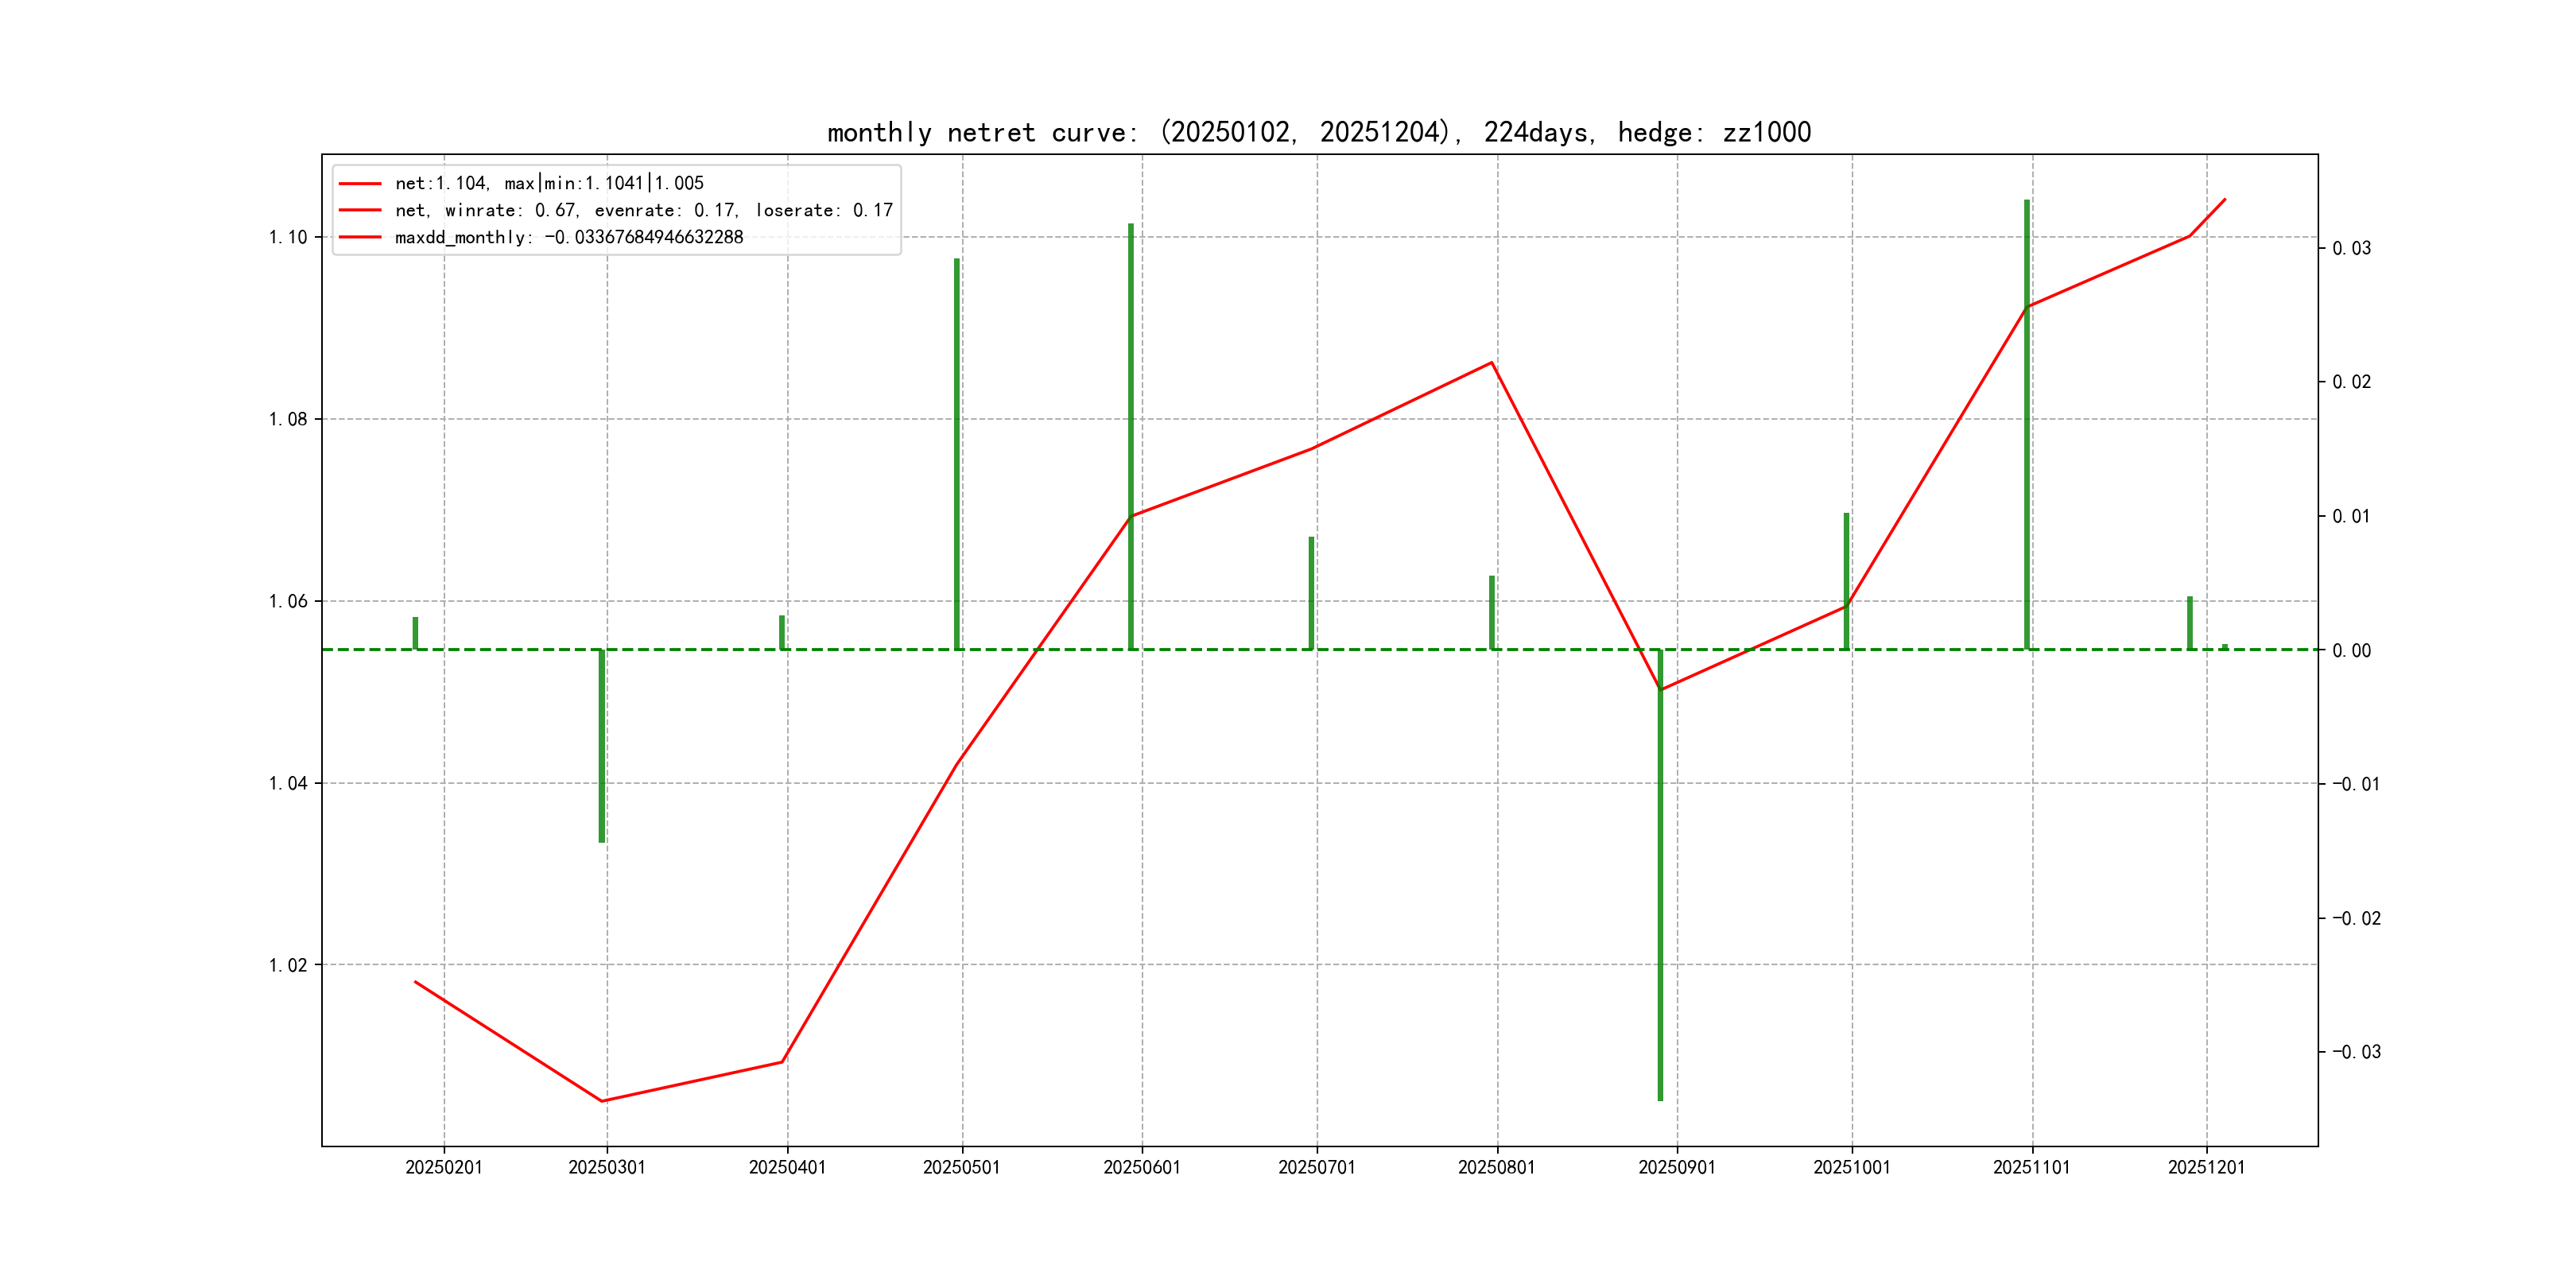The width and height of the screenshot is (2576, 1288).
Task: Click the 20250901 x-axis label
Action: [1676, 1167]
